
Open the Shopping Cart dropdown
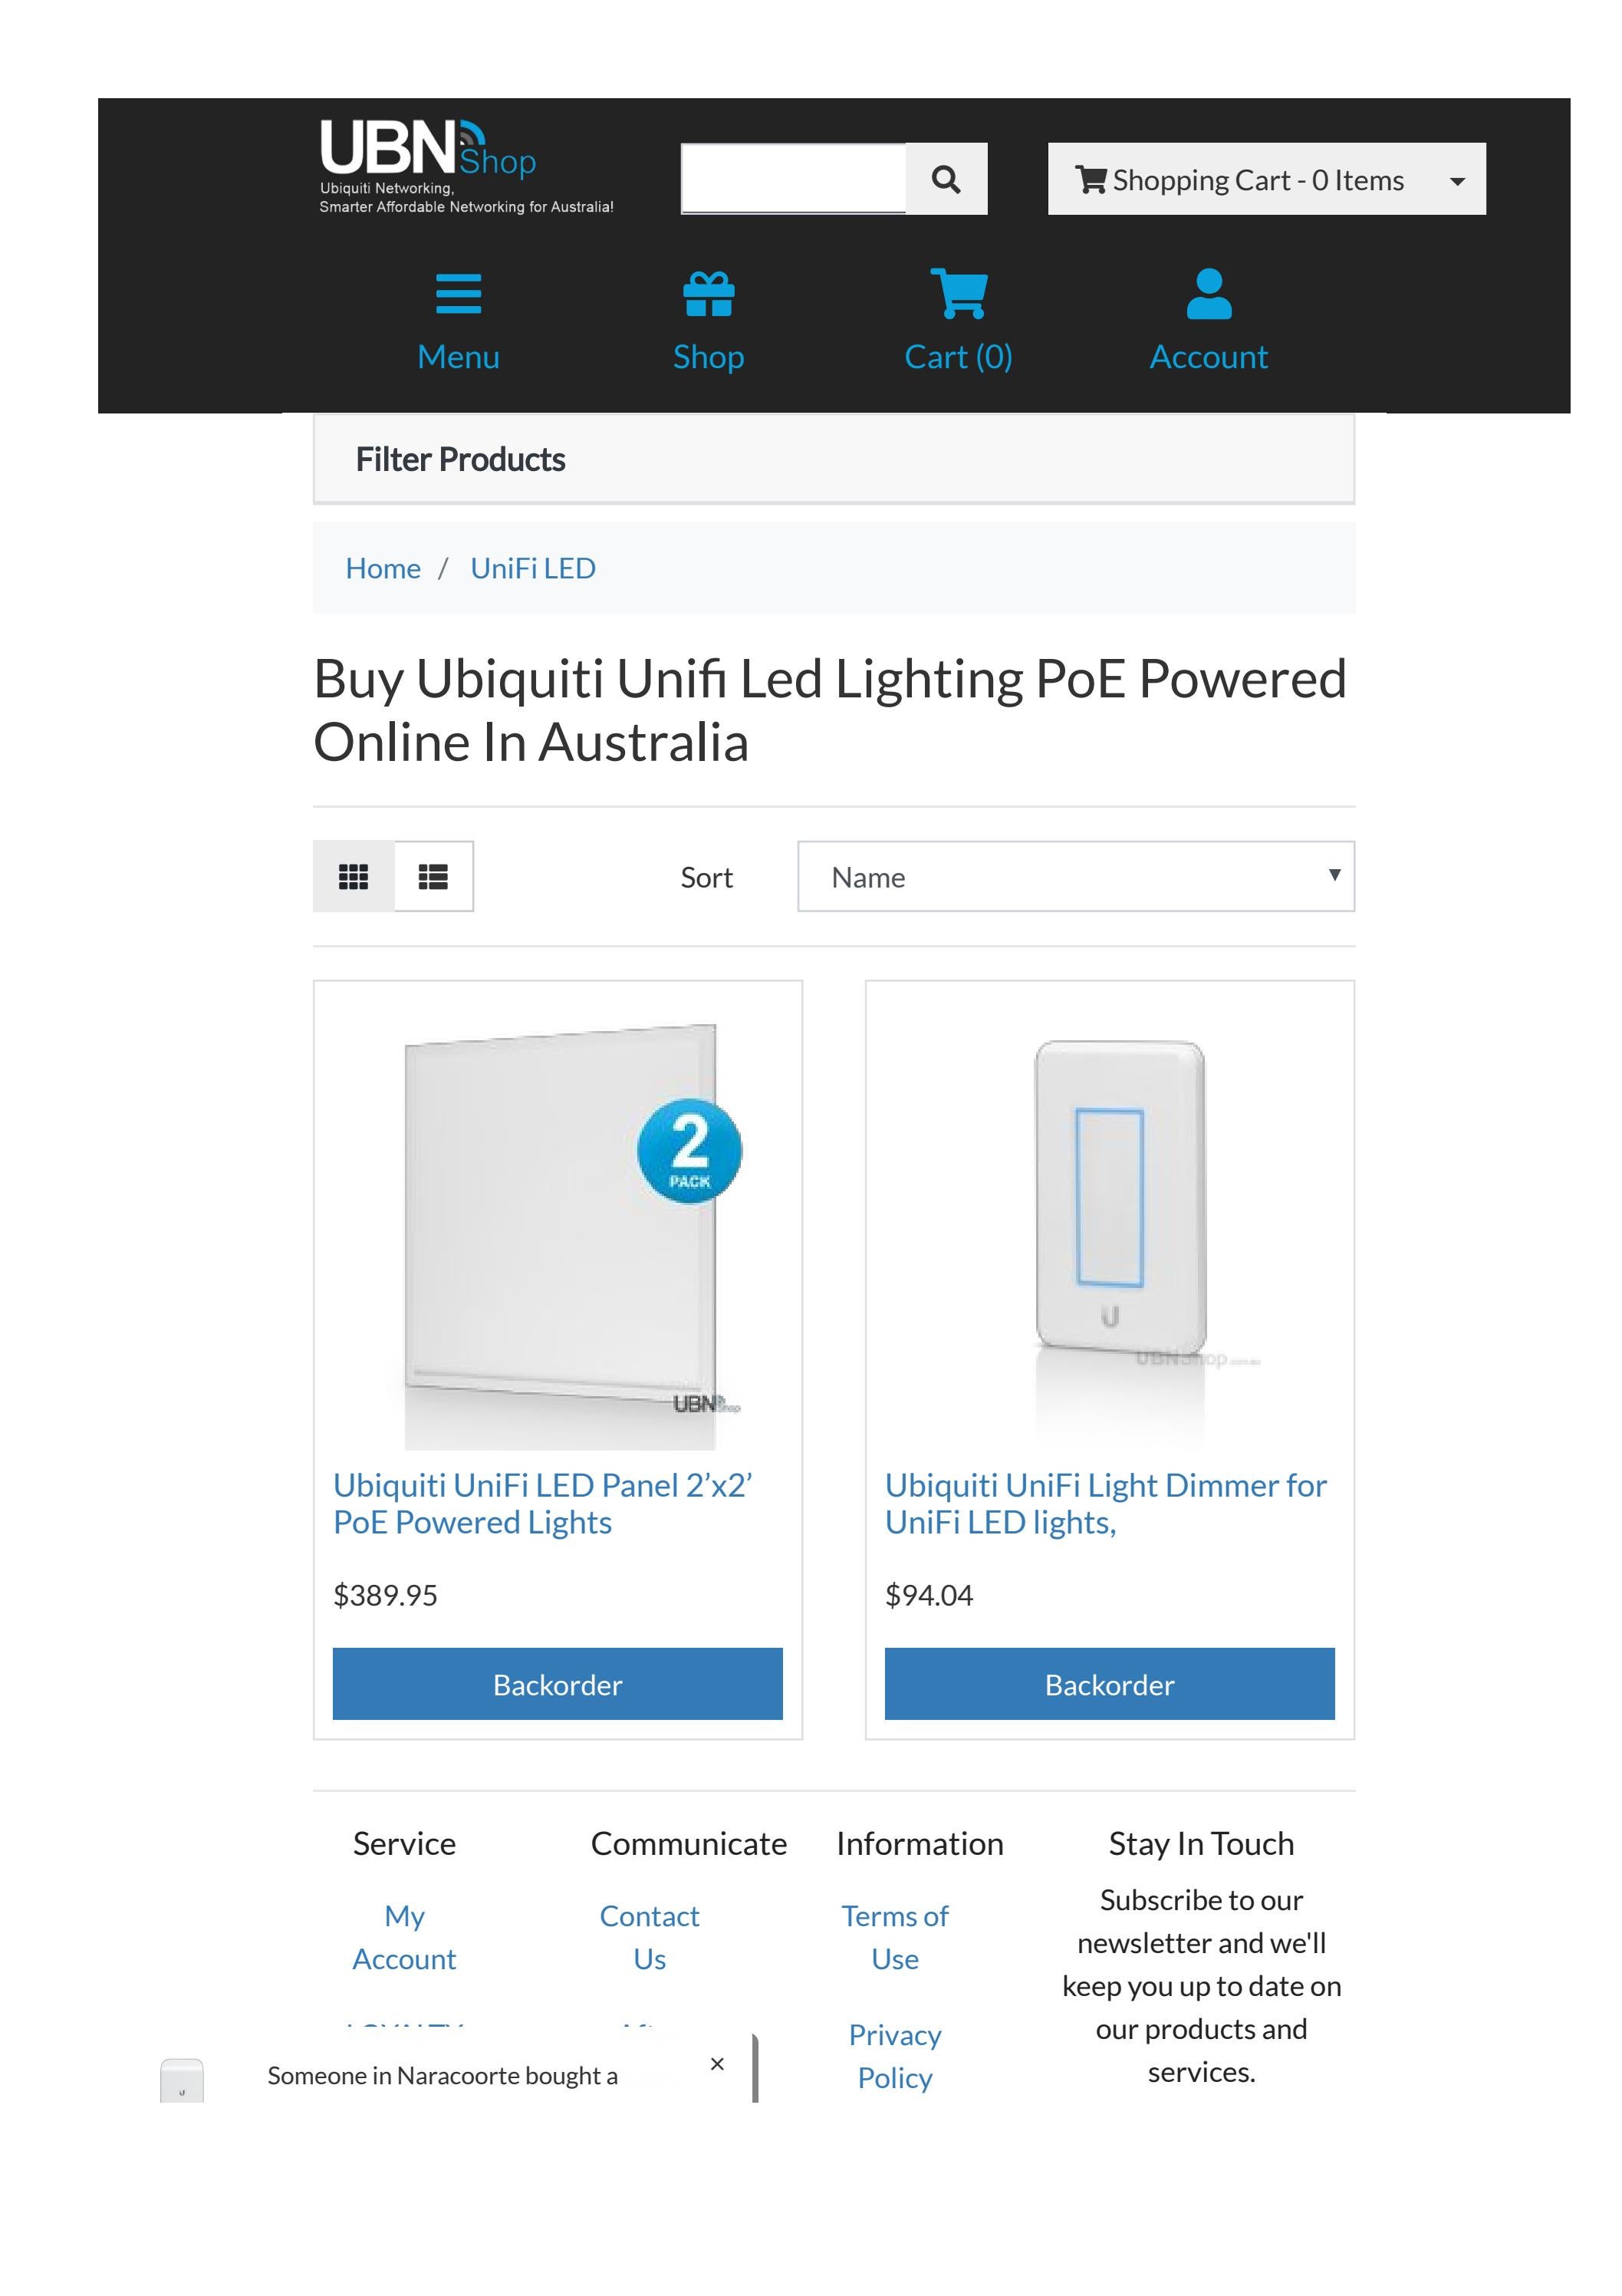point(1265,179)
